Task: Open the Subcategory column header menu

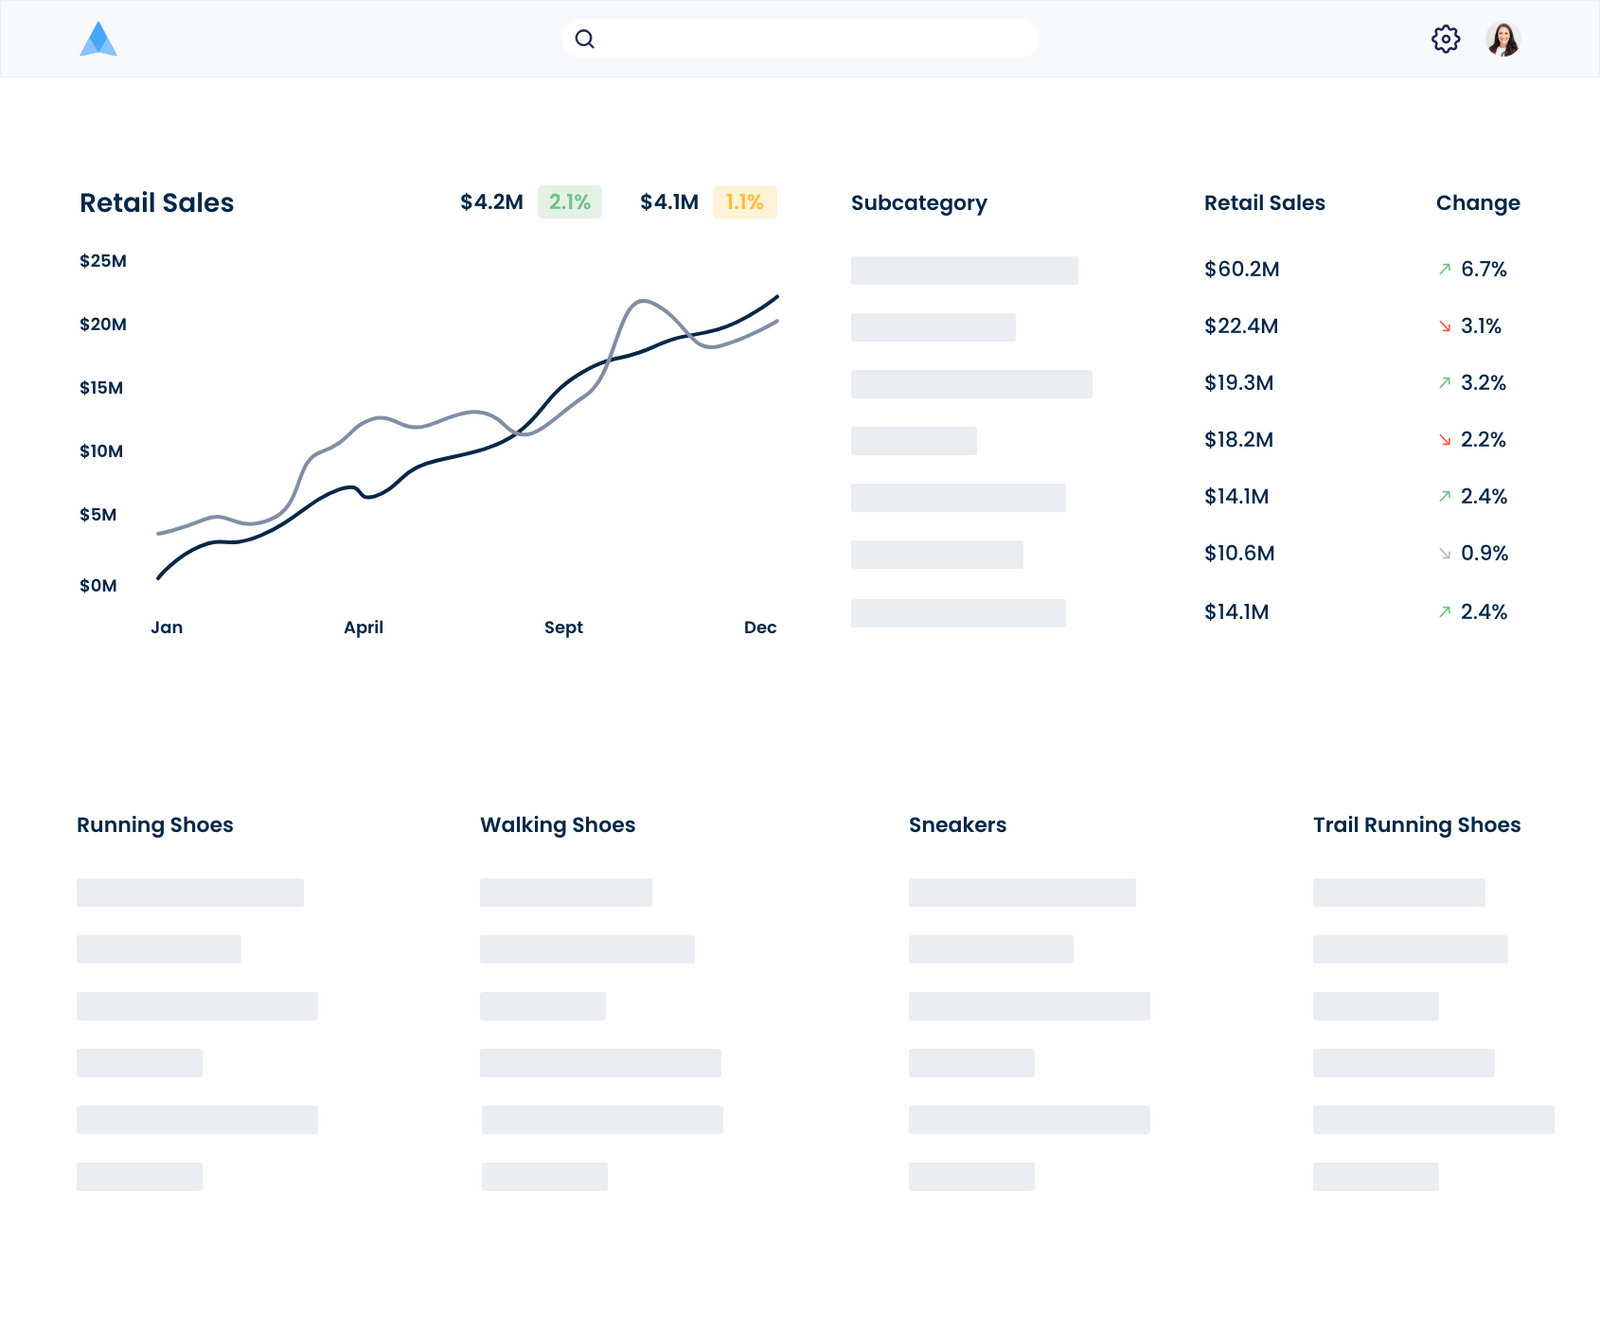Action: click(919, 203)
